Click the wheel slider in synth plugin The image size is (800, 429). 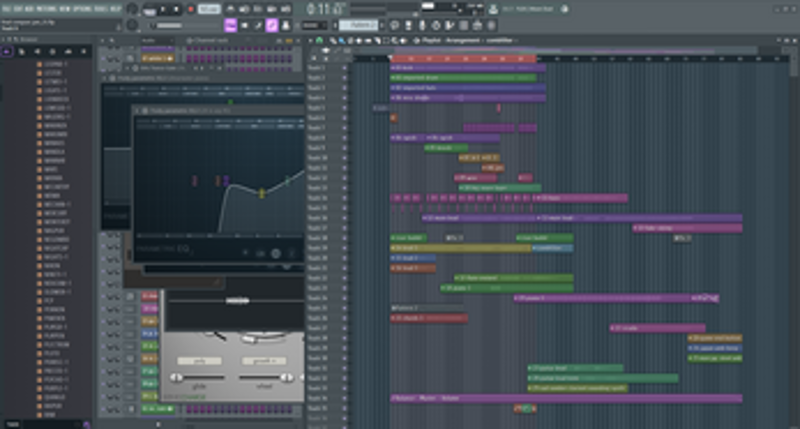click(x=264, y=377)
